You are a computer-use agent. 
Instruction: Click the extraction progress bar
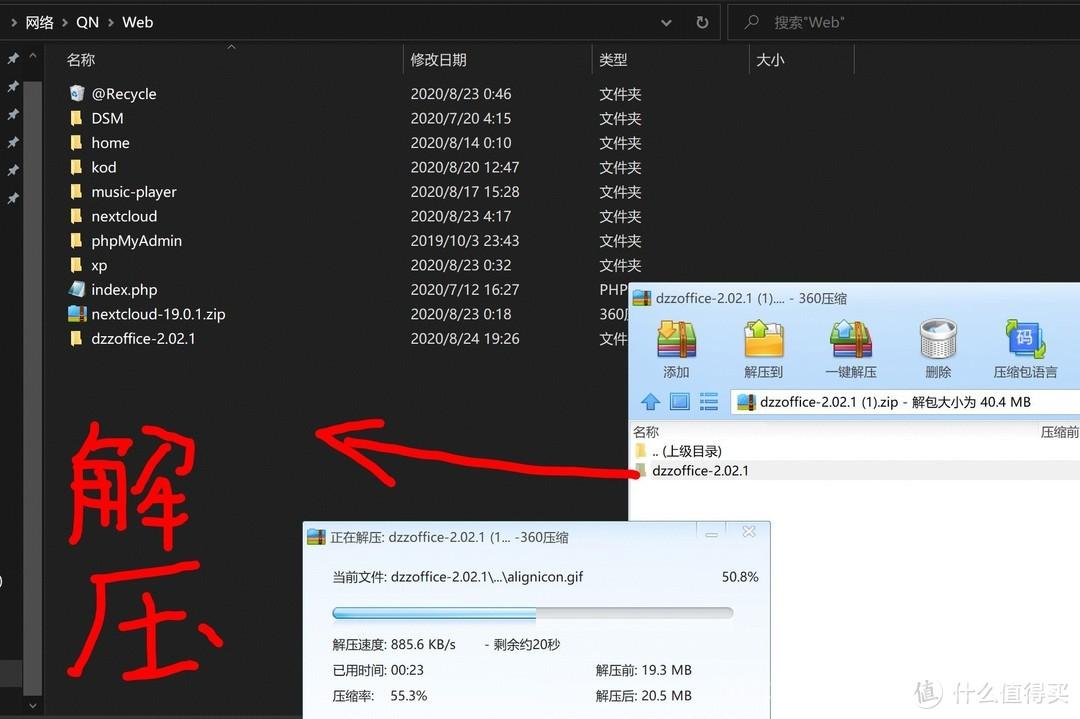[x=532, y=612]
